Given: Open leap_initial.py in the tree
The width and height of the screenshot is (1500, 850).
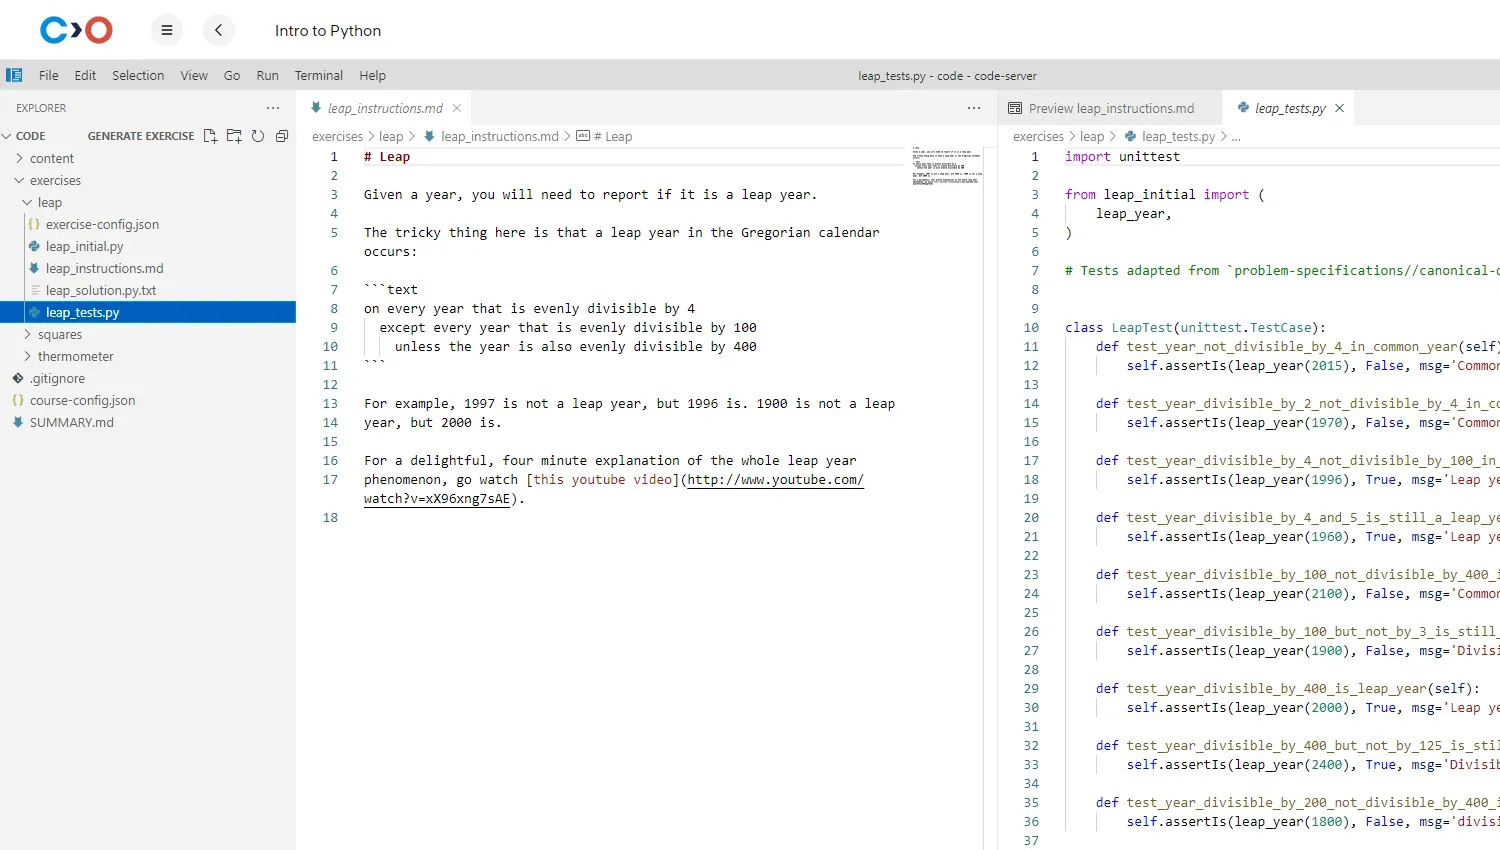Looking at the screenshot, I should [x=148, y=246].
